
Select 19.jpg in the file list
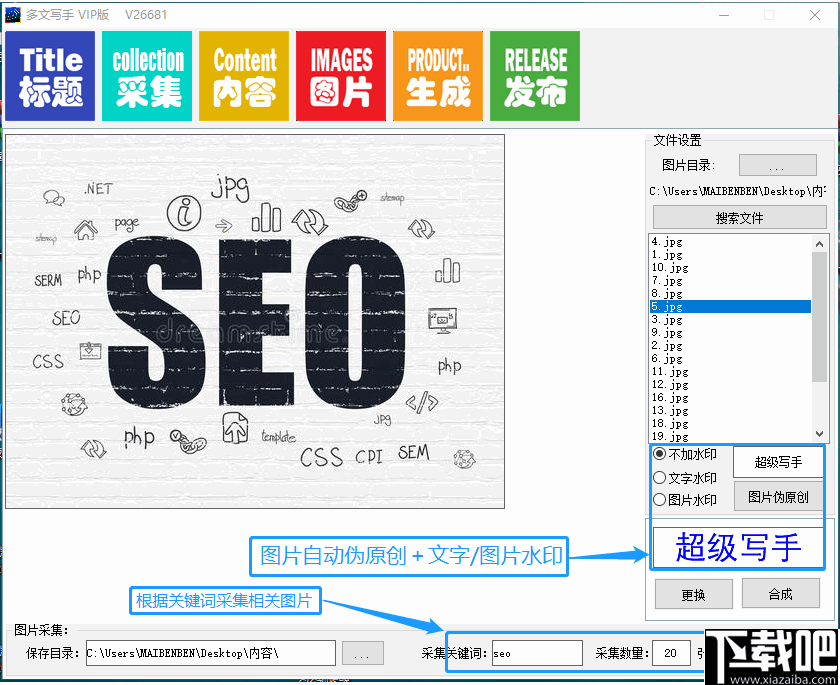[731, 436]
